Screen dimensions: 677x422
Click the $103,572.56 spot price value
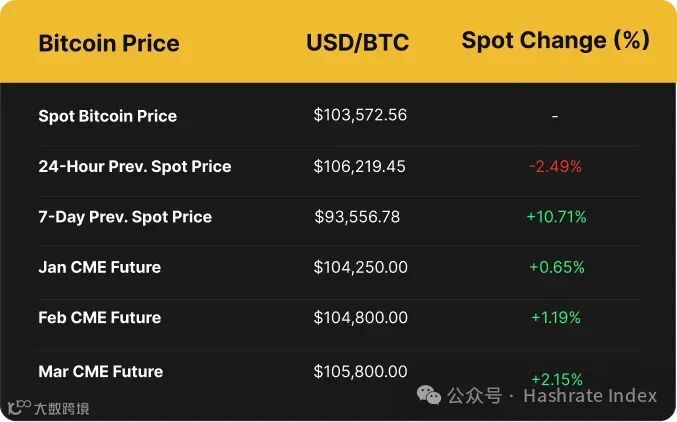click(x=360, y=115)
